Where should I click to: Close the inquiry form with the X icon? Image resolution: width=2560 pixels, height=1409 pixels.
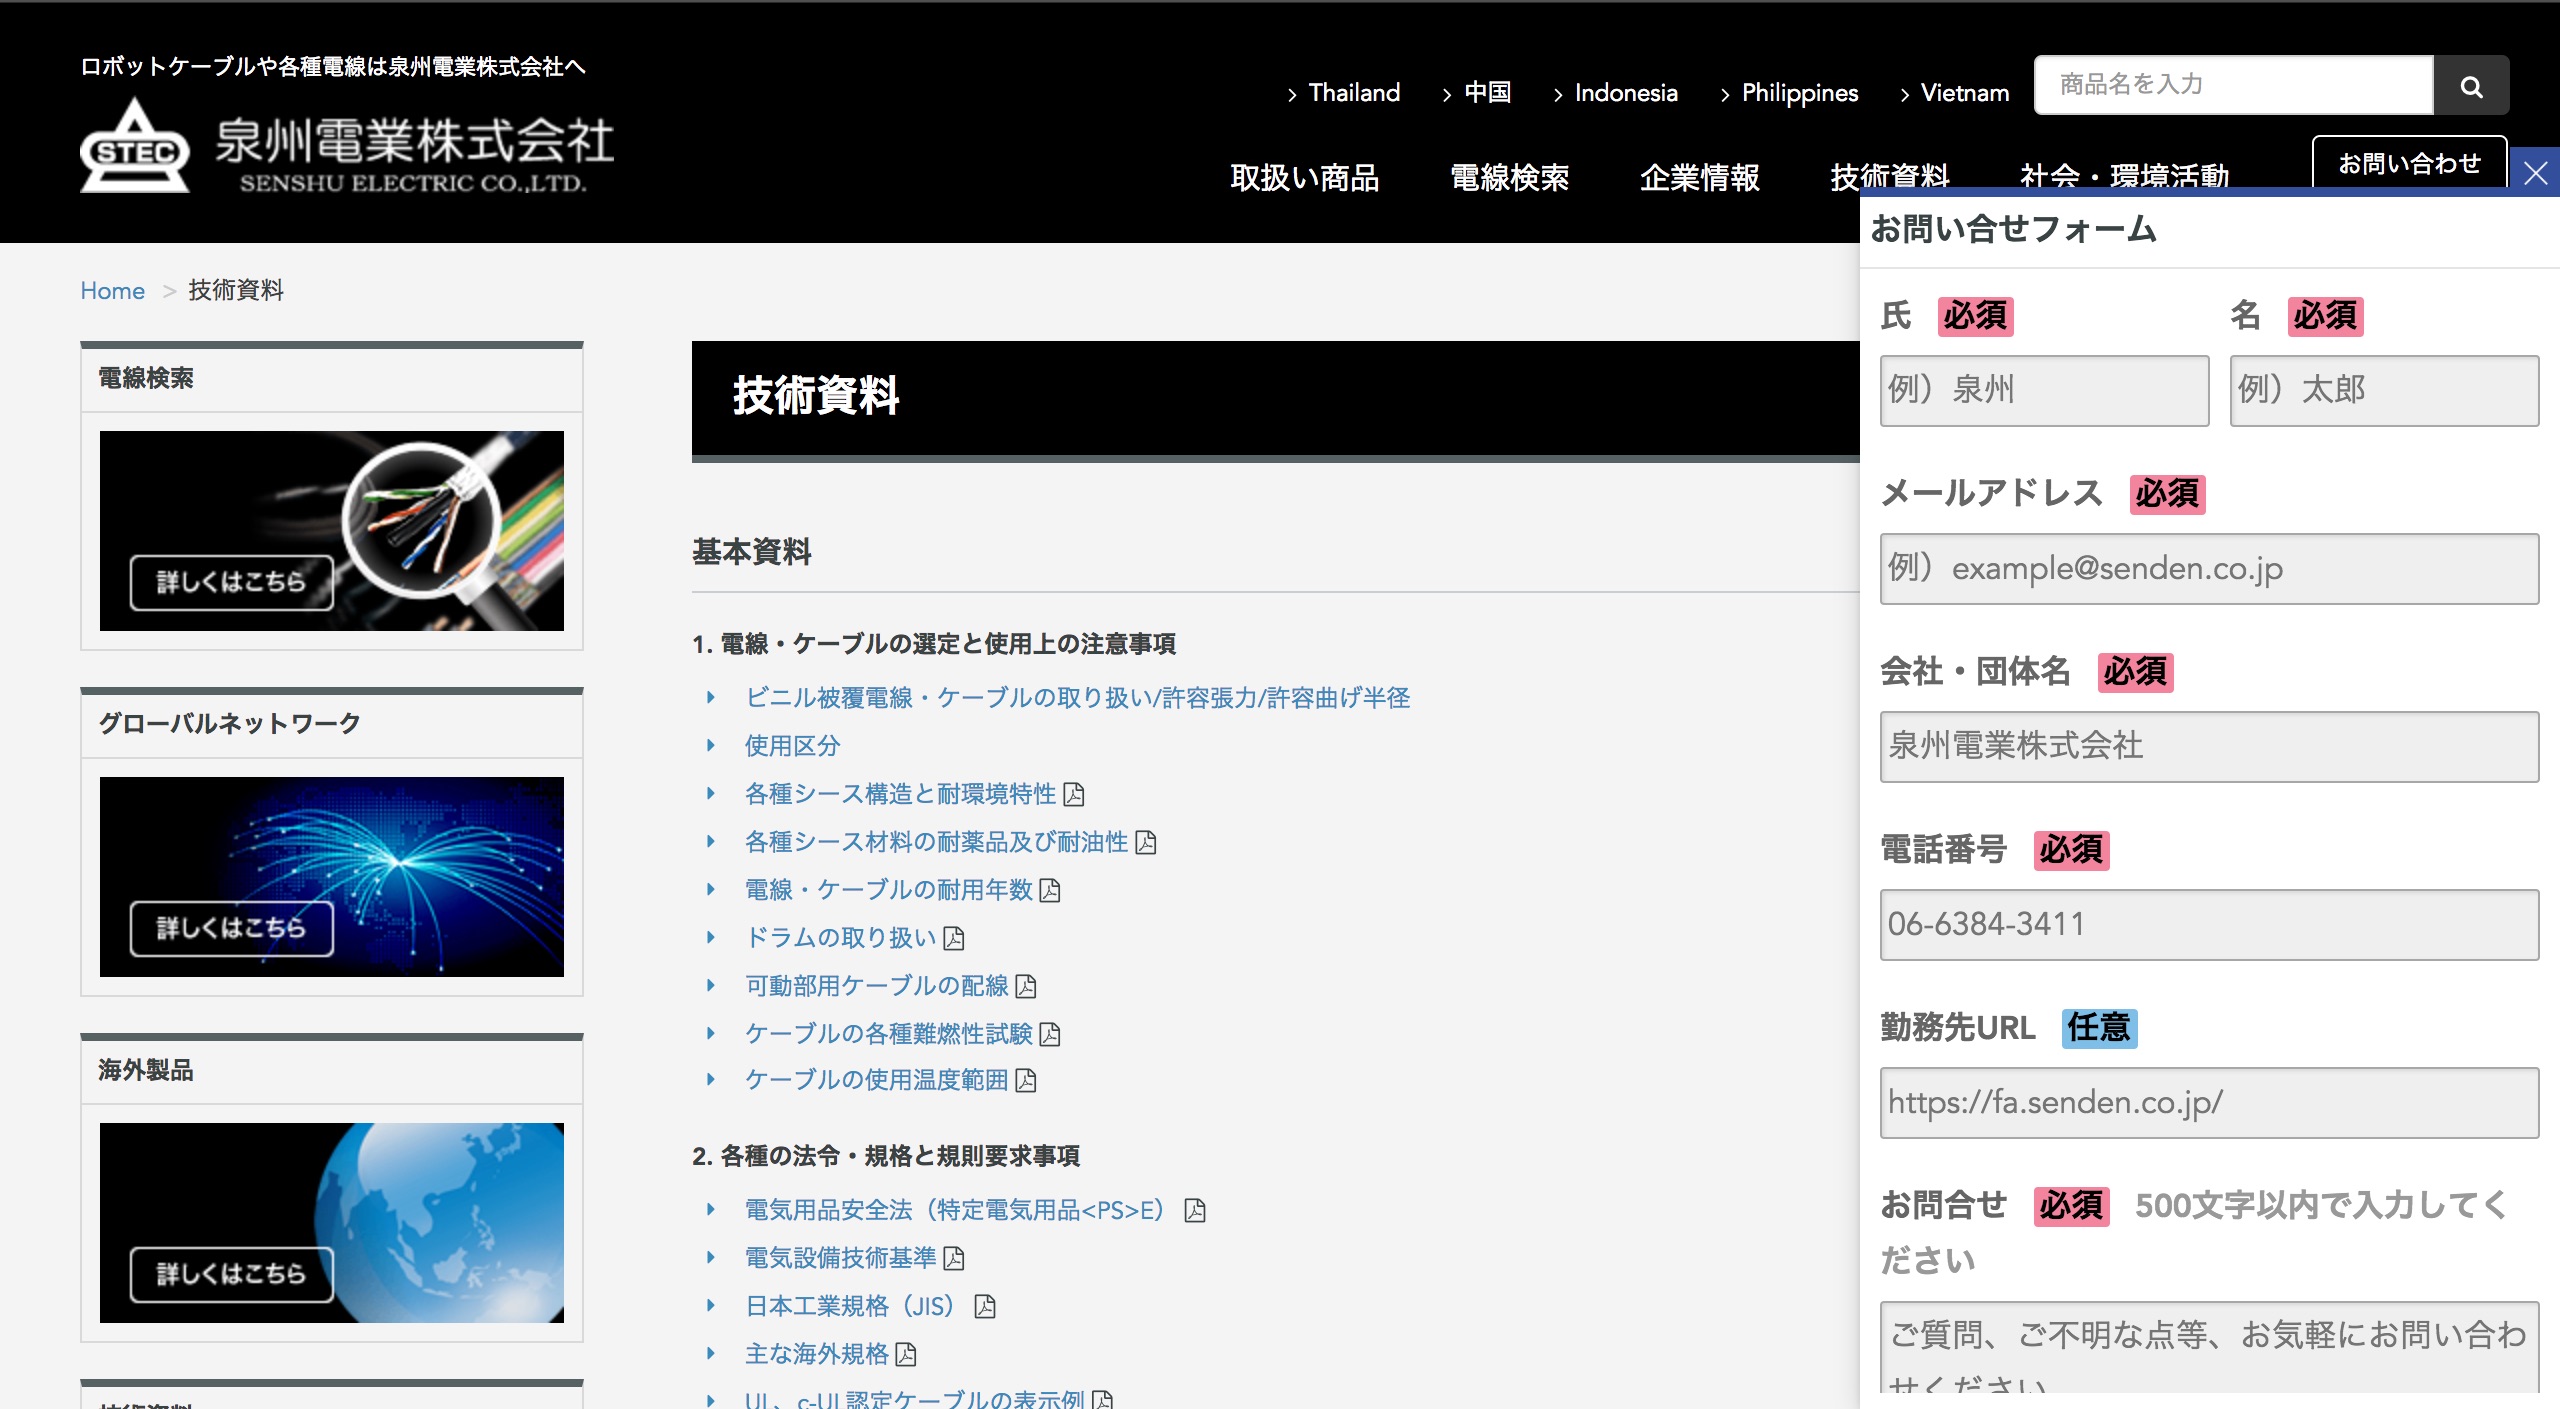pyautogui.click(x=2535, y=173)
